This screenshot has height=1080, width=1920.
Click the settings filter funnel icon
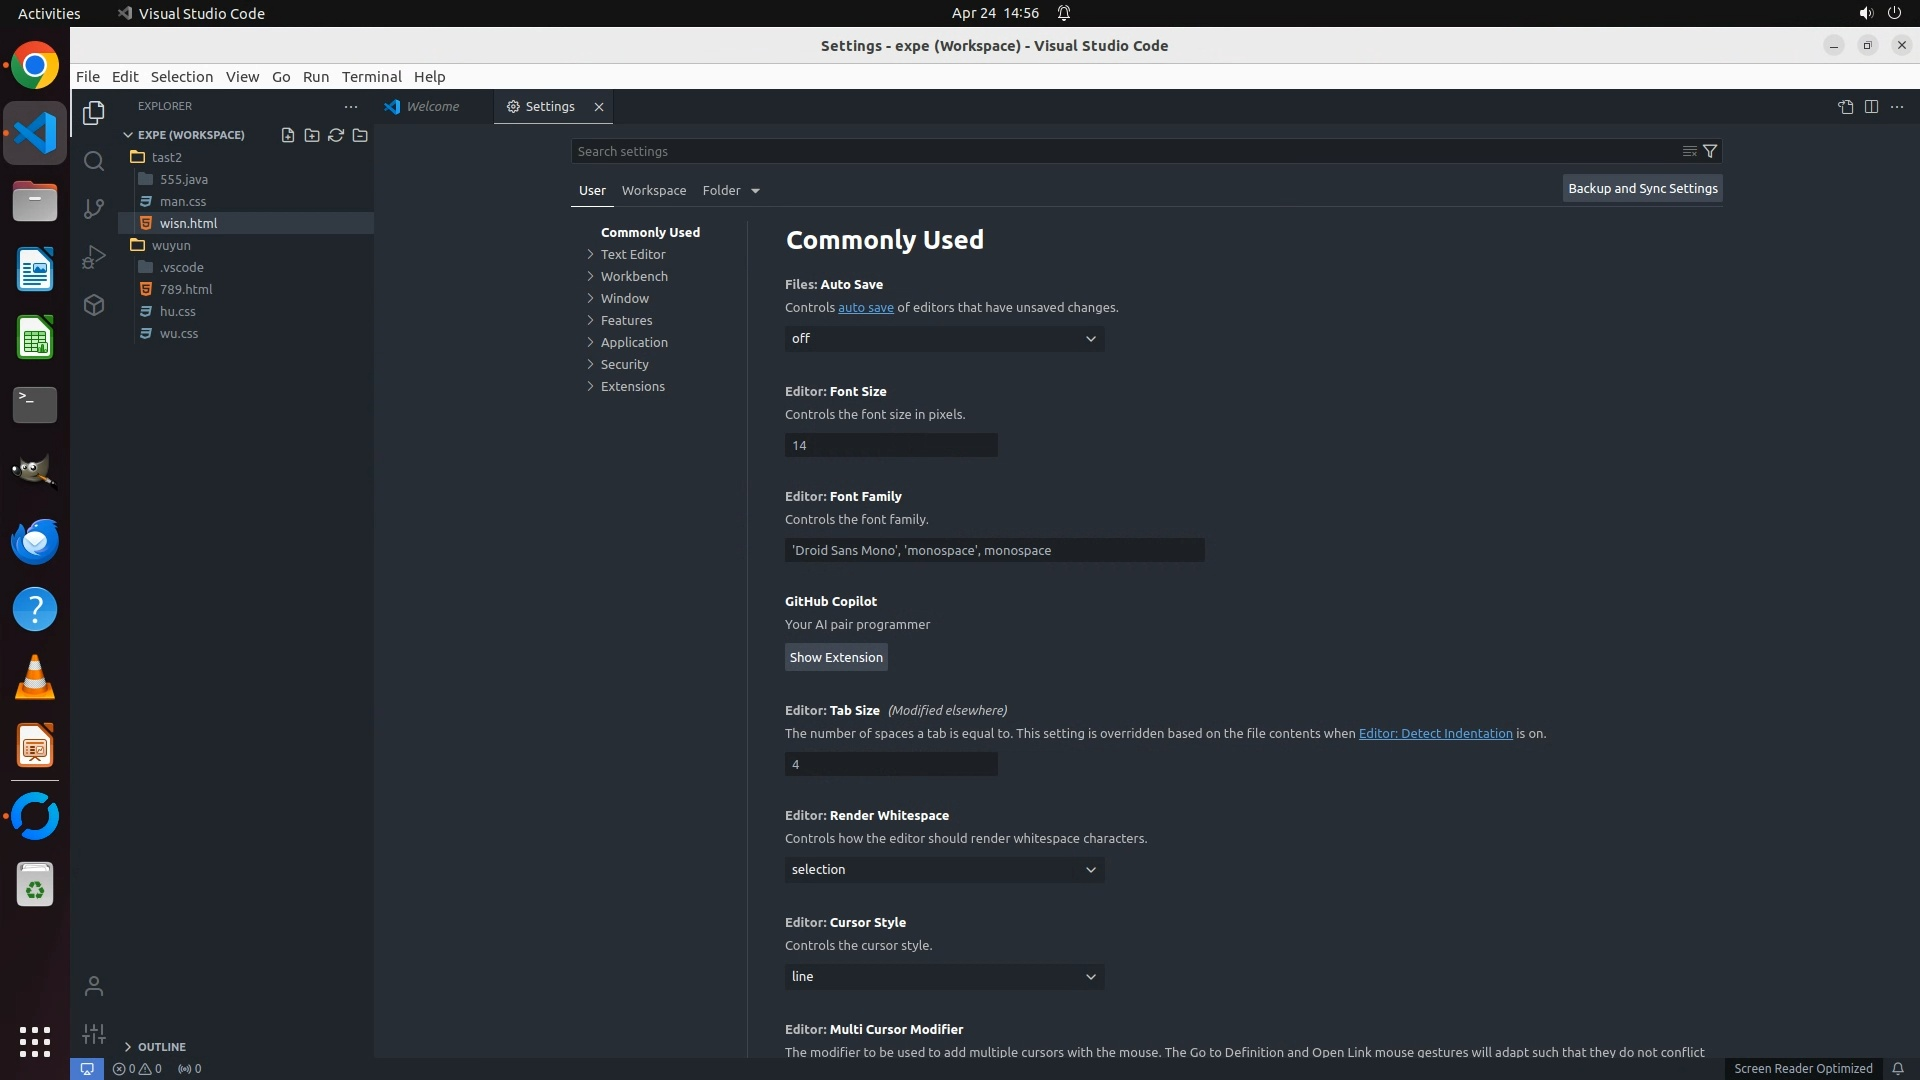1710,151
